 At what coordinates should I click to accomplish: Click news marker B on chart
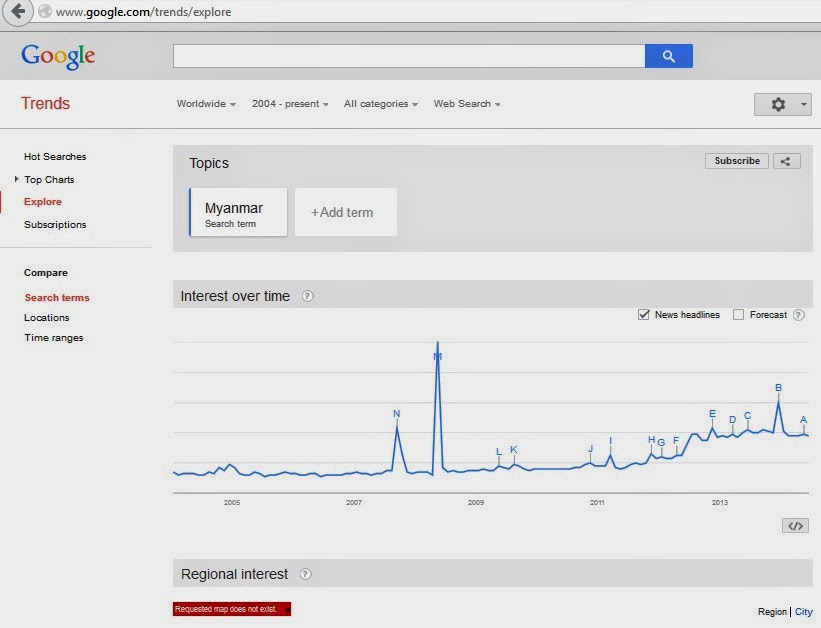pos(779,388)
